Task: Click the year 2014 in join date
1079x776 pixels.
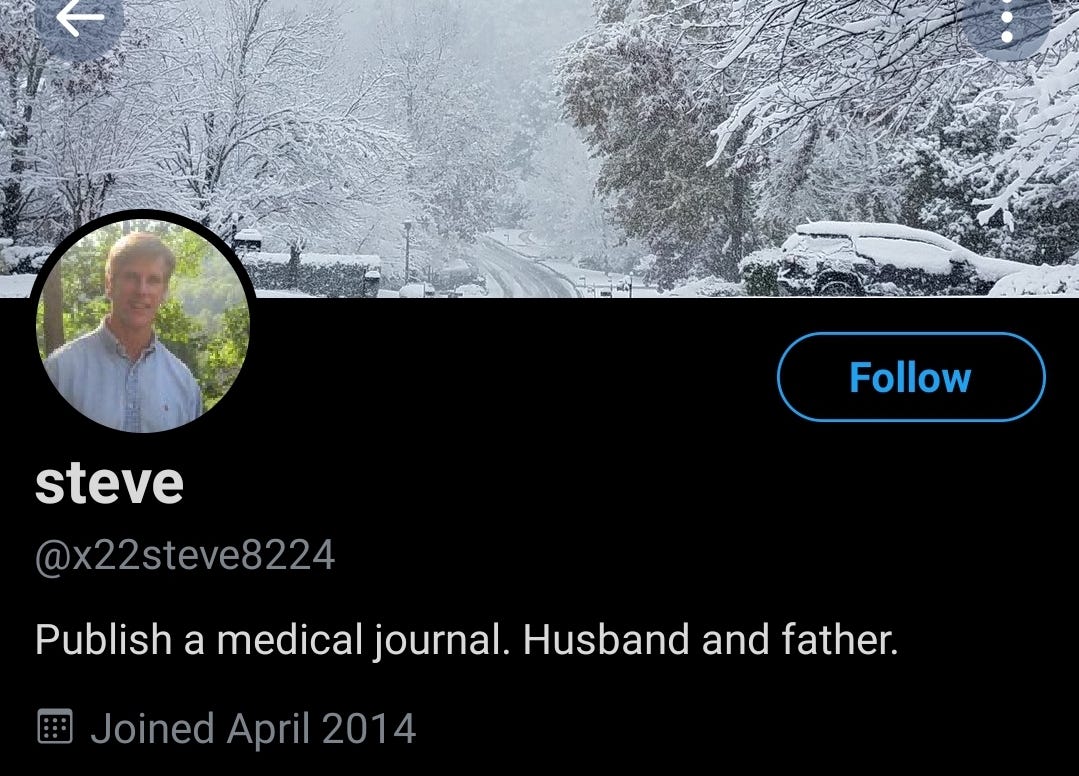Action: click(369, 728)
